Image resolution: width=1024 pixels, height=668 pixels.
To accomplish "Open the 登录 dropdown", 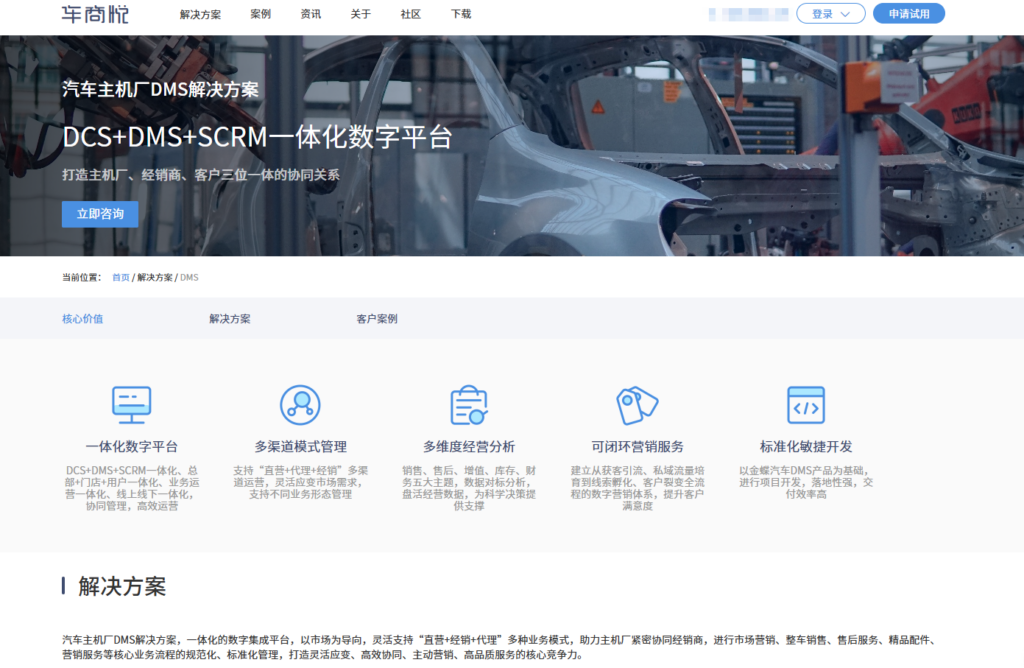I will [830, 14].
